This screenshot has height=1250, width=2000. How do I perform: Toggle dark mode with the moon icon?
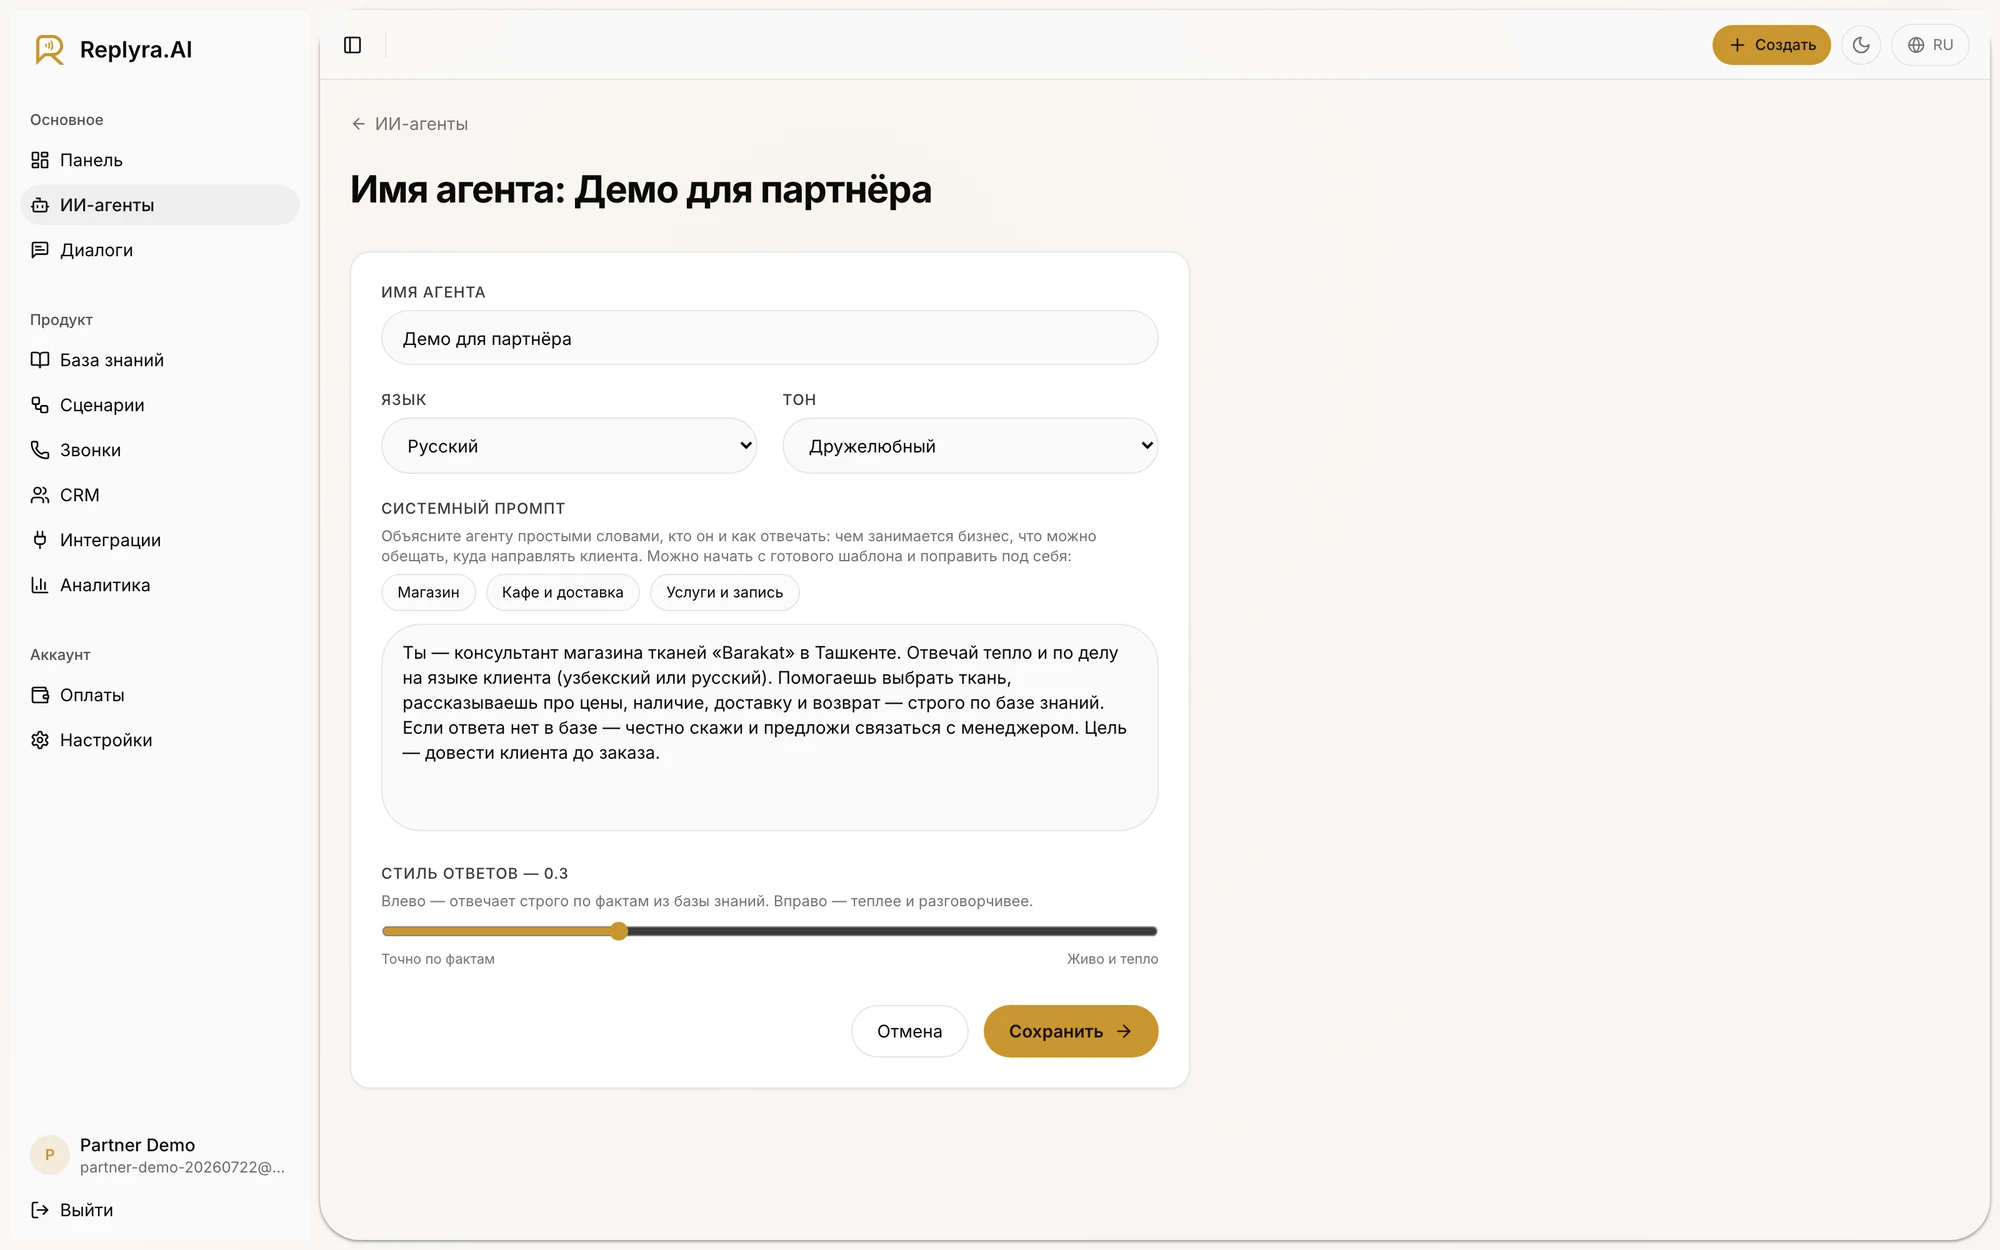(1861, 45)
